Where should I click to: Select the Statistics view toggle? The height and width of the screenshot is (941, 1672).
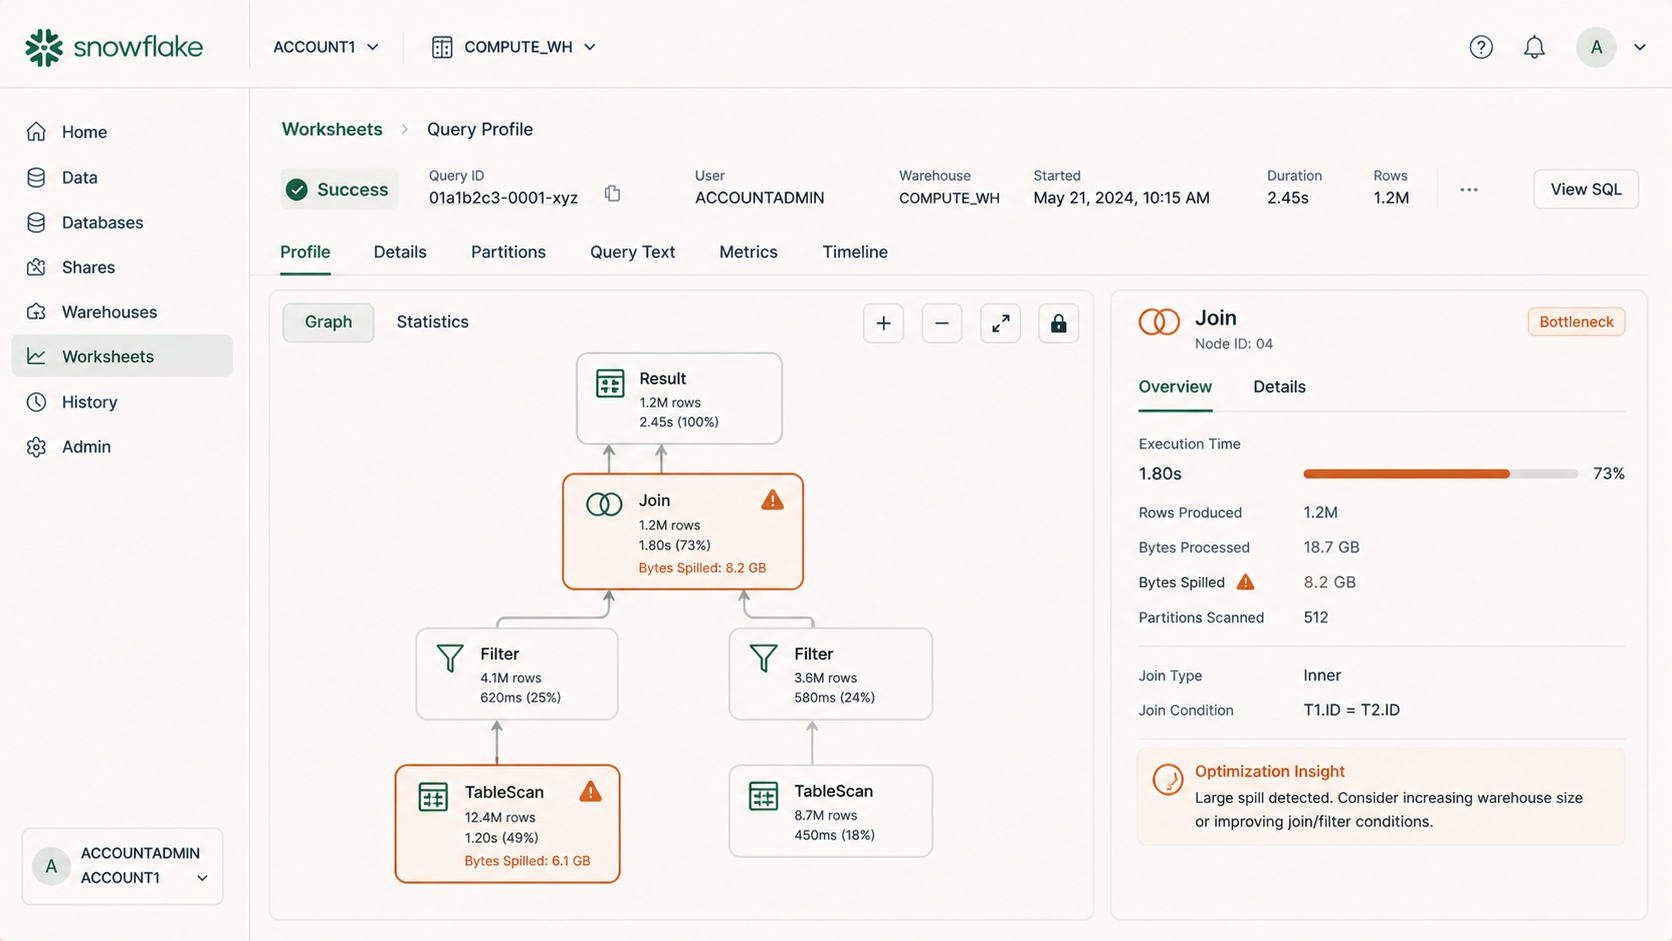(432, 322)
